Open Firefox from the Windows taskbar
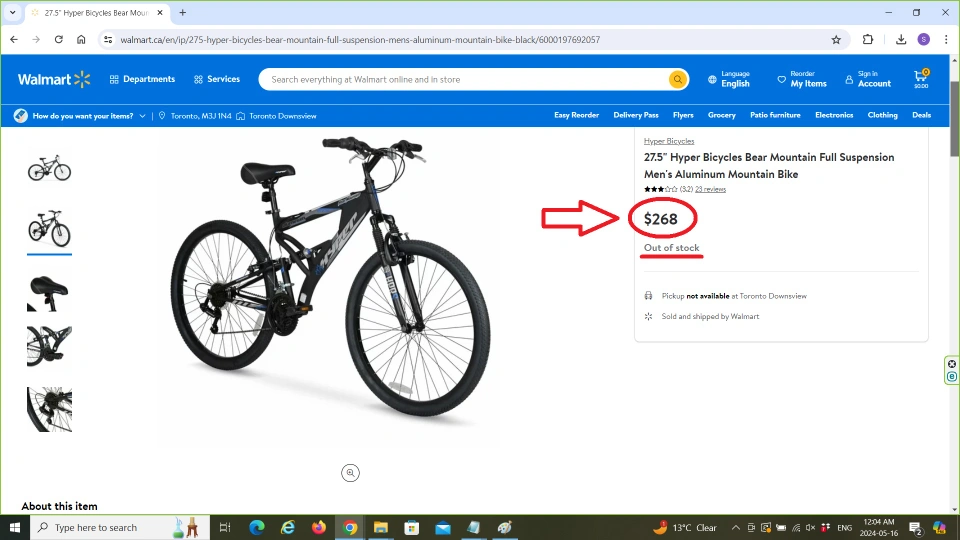 tap(319, 527)
